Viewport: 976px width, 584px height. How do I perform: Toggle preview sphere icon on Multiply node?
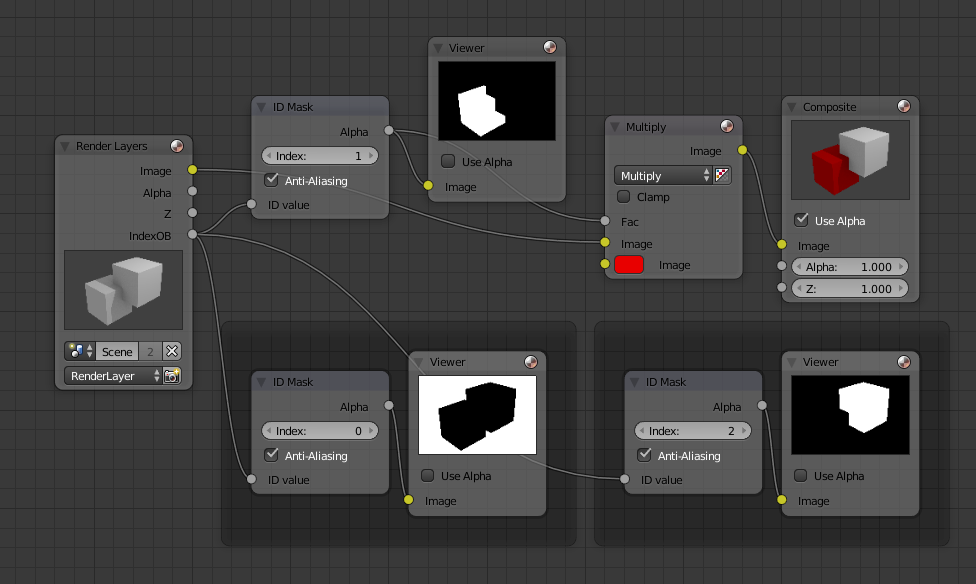pyautogui.click(x=726, y=126)
